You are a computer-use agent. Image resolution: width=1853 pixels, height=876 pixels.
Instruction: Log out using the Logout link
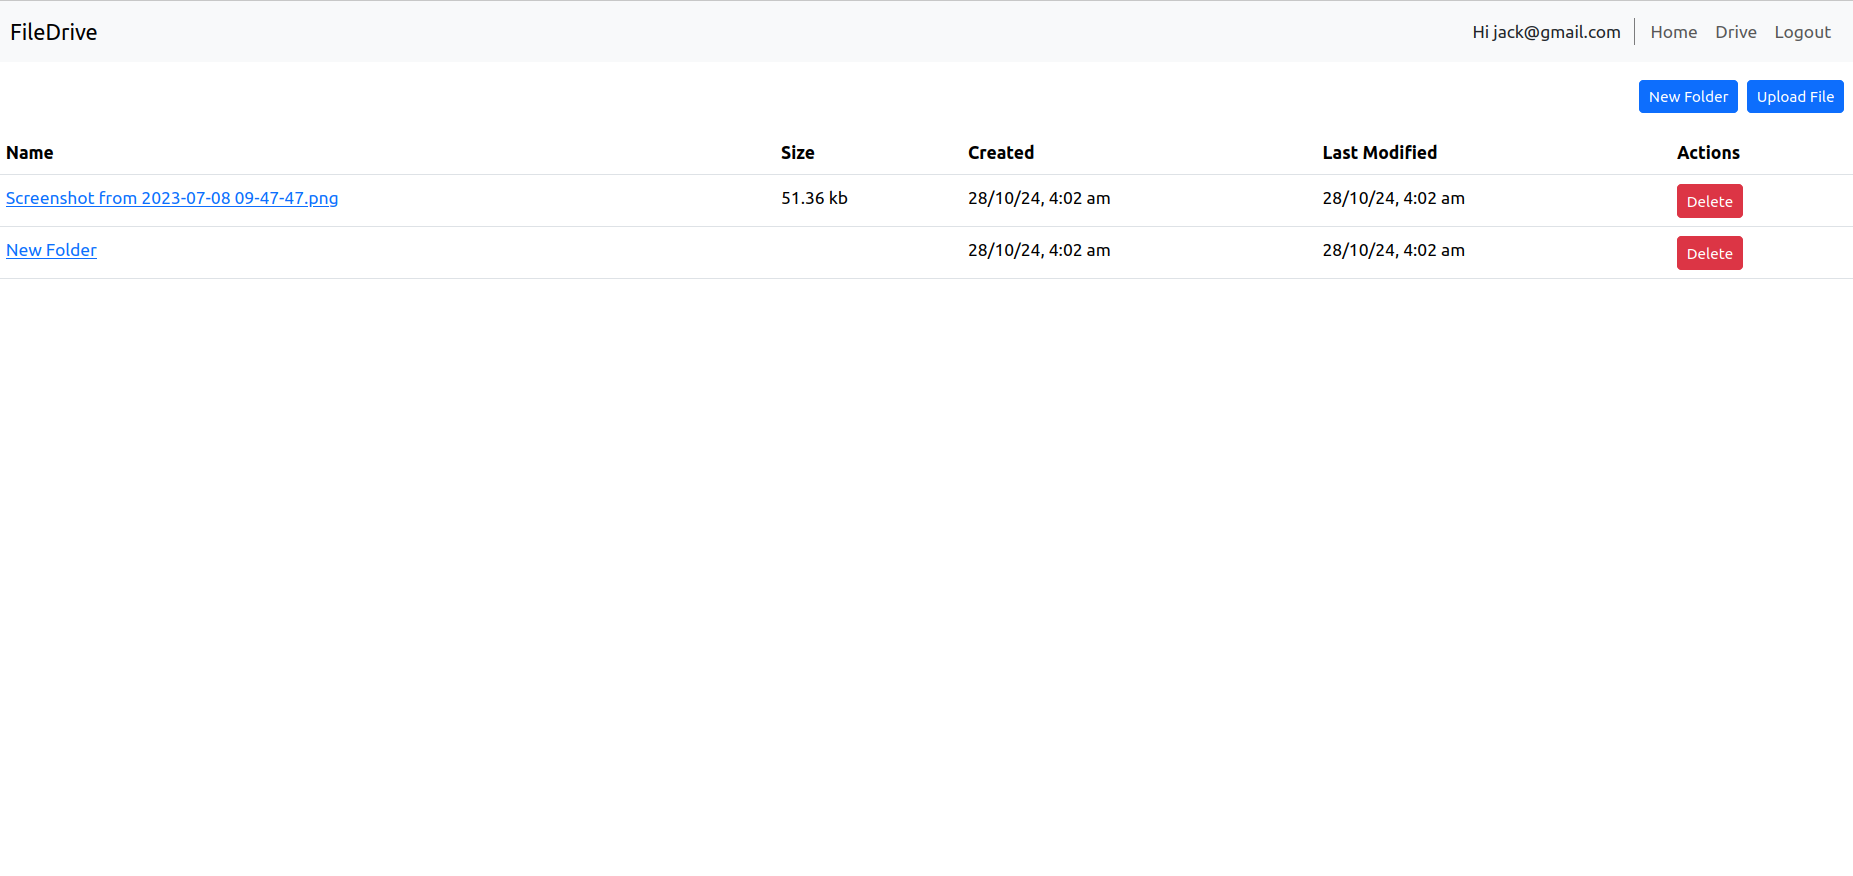1802,32
